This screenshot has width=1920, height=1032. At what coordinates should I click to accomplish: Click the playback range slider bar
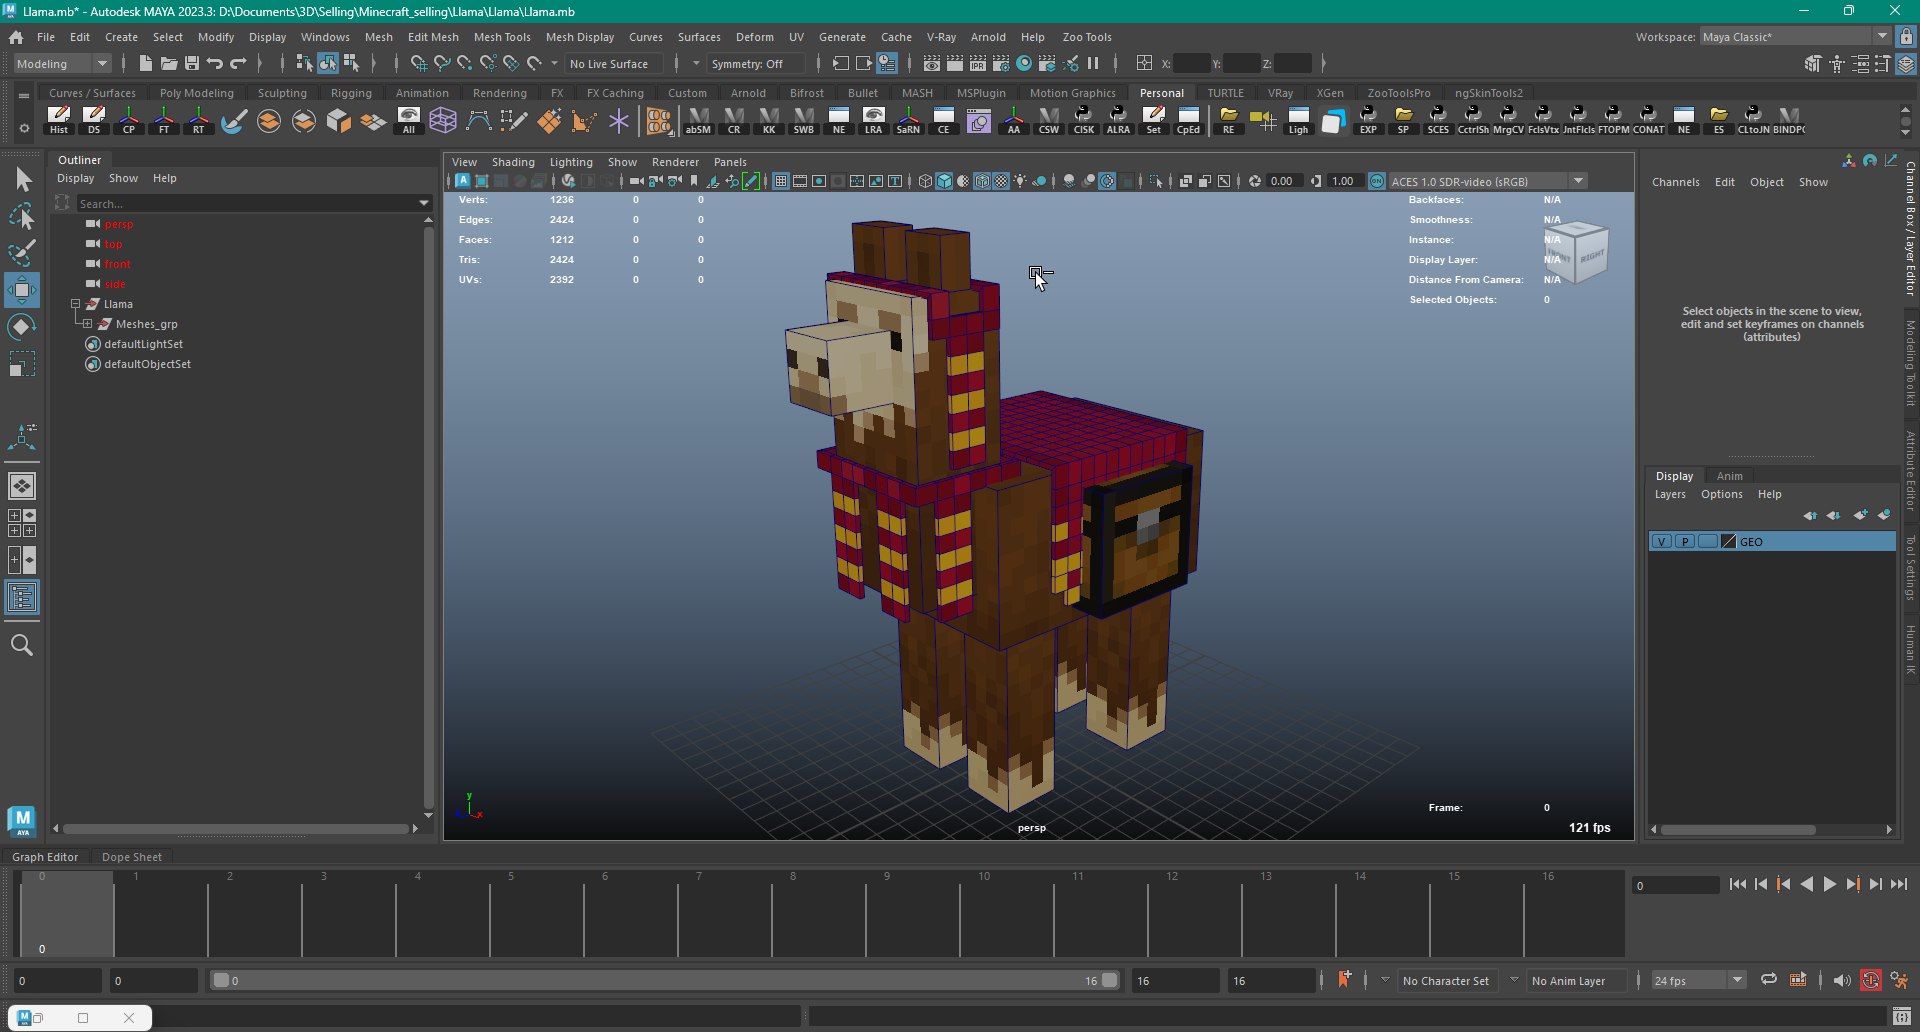point(666,980)
